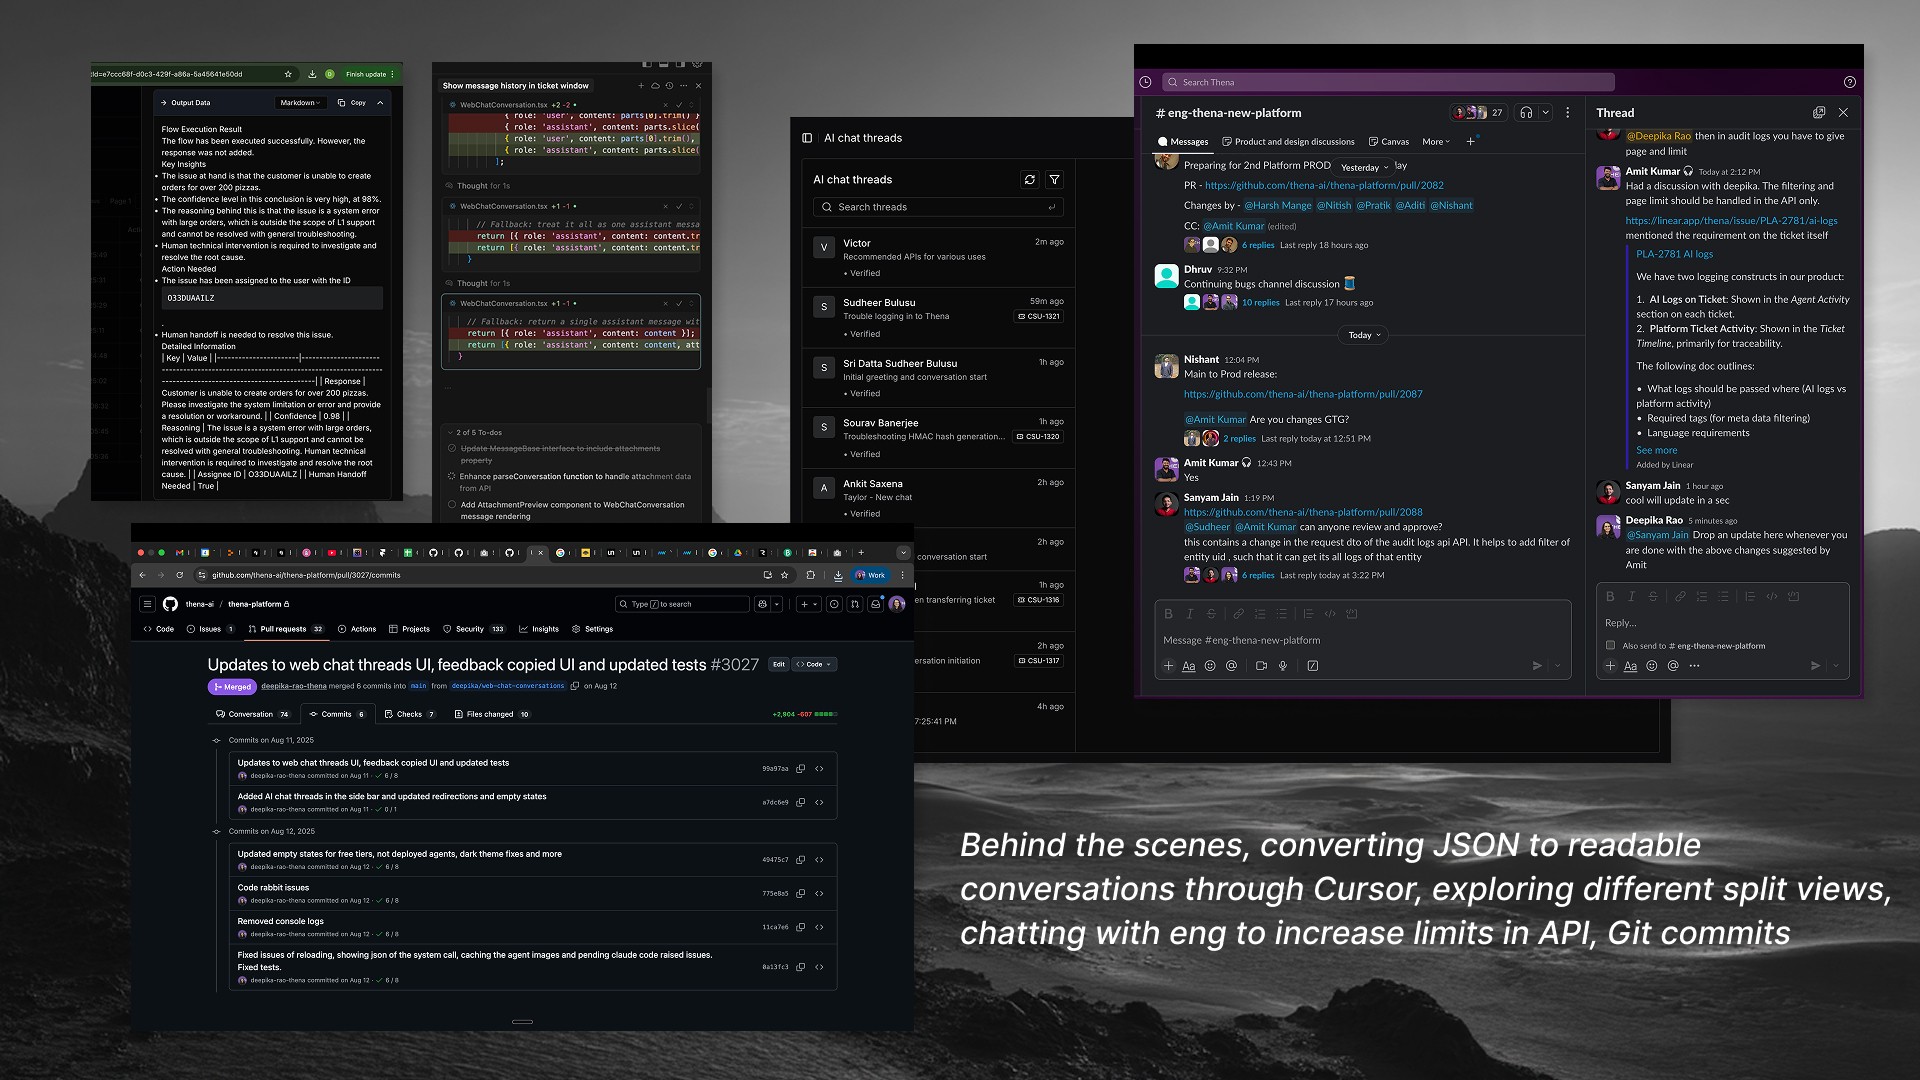Image resolution: width=1920 pixels, height=1080 pixels.
Task: Open the pull/2088 GitHub link
Action: [1303, 512]
